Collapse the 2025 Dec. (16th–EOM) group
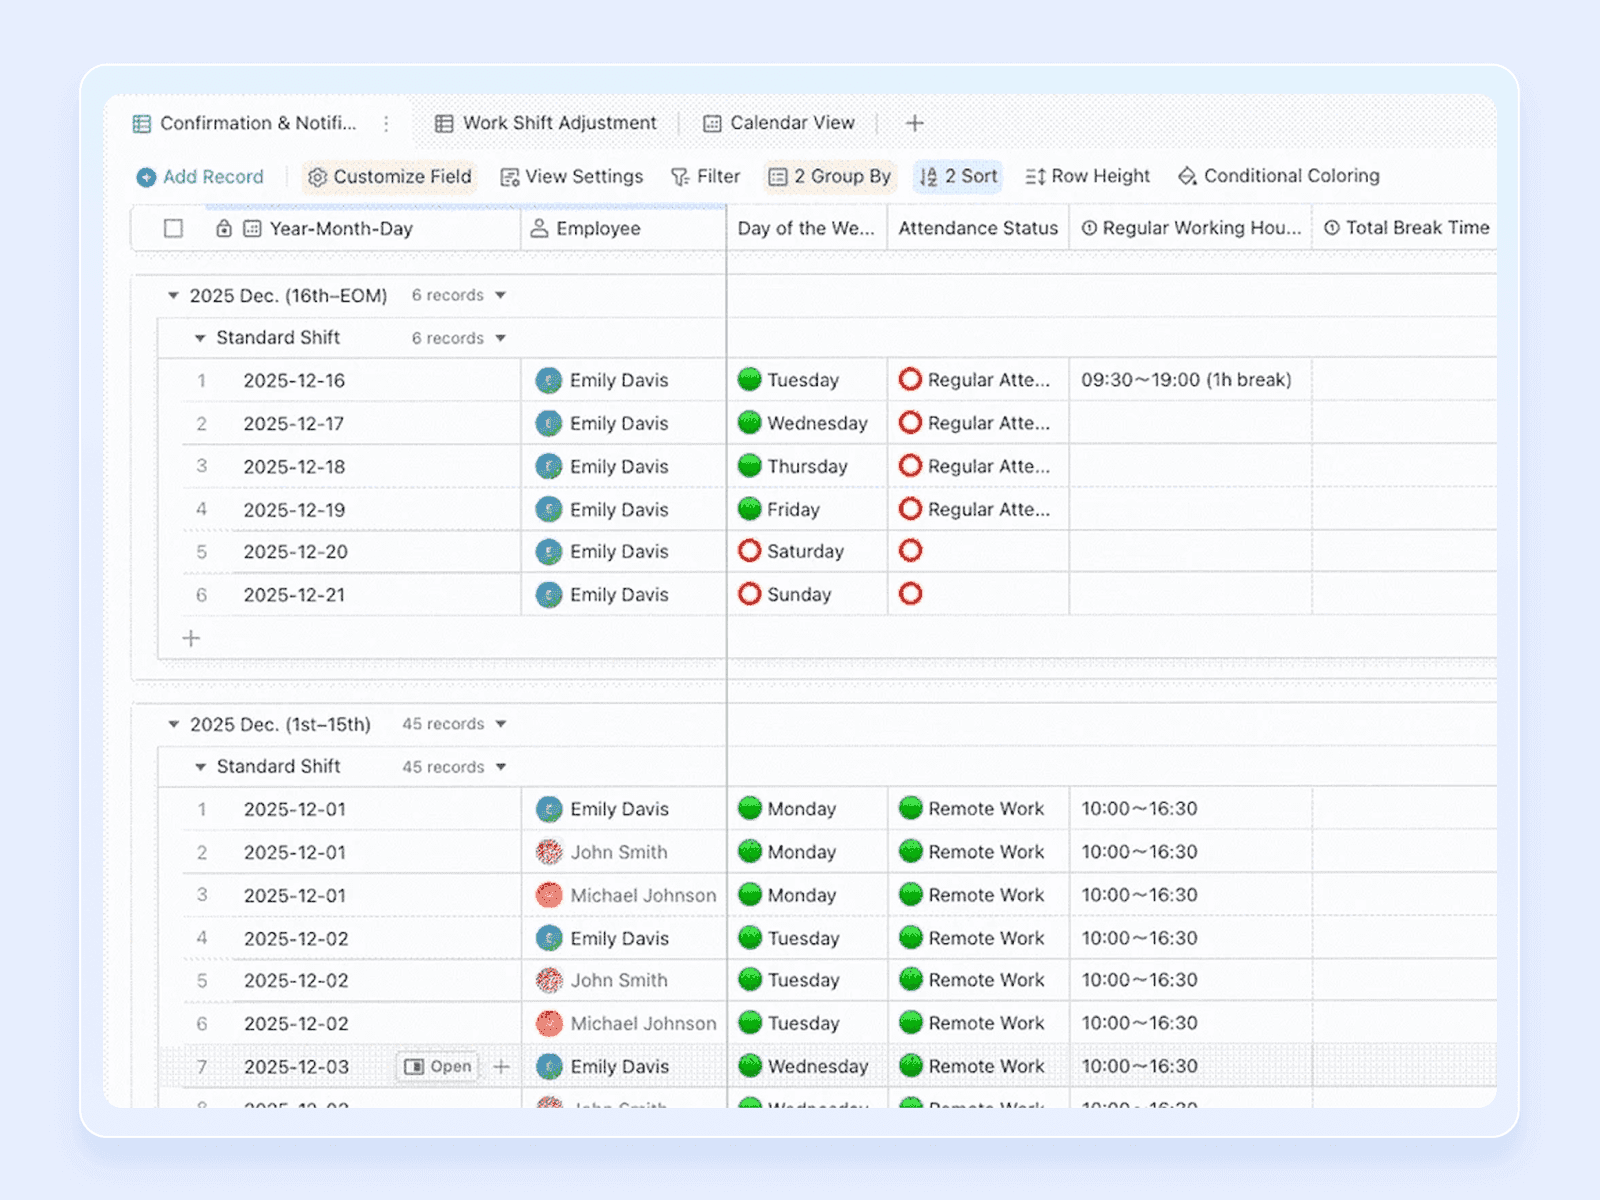This screenshot has height=1200, width=1600. pyautogui.click(x=175, y=295)
